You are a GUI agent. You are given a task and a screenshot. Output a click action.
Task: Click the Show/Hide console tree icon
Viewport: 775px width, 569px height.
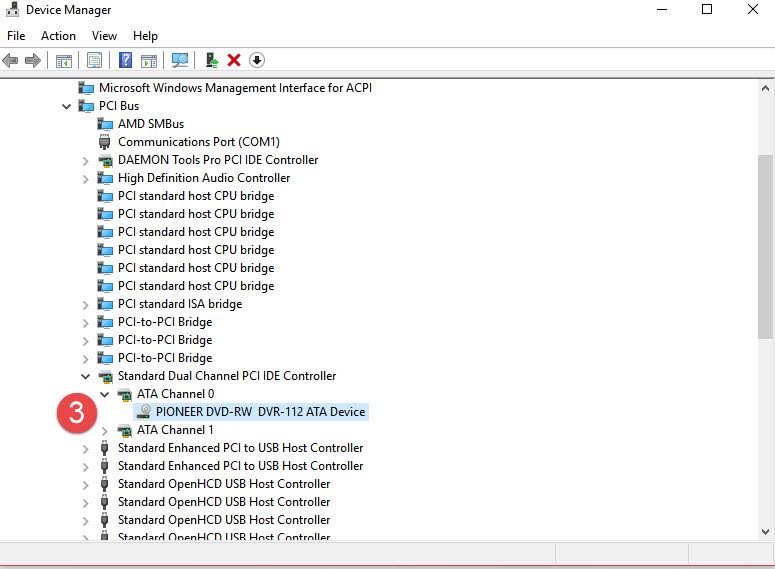(x=63, y=61)
